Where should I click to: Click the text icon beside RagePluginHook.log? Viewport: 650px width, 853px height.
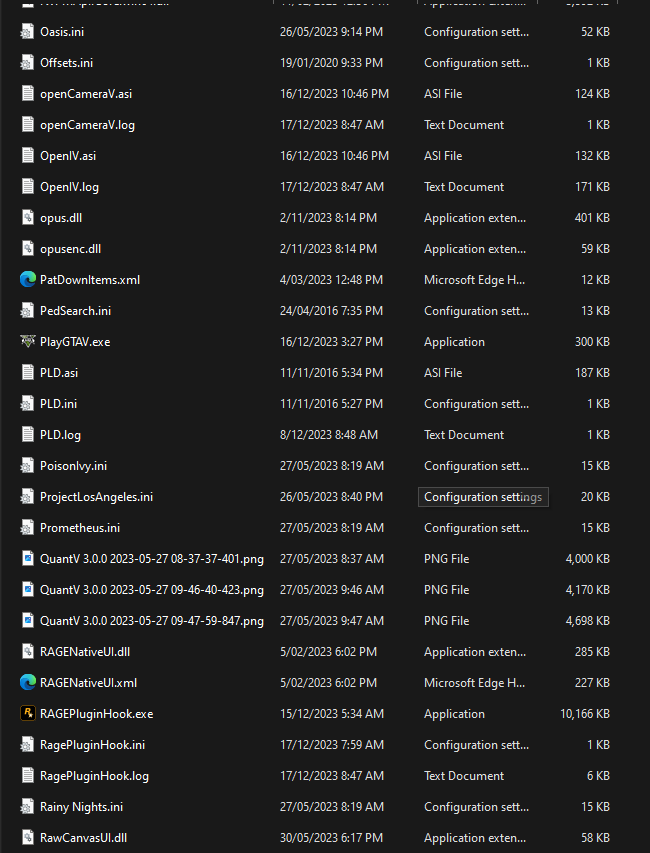tap(27, 776)
